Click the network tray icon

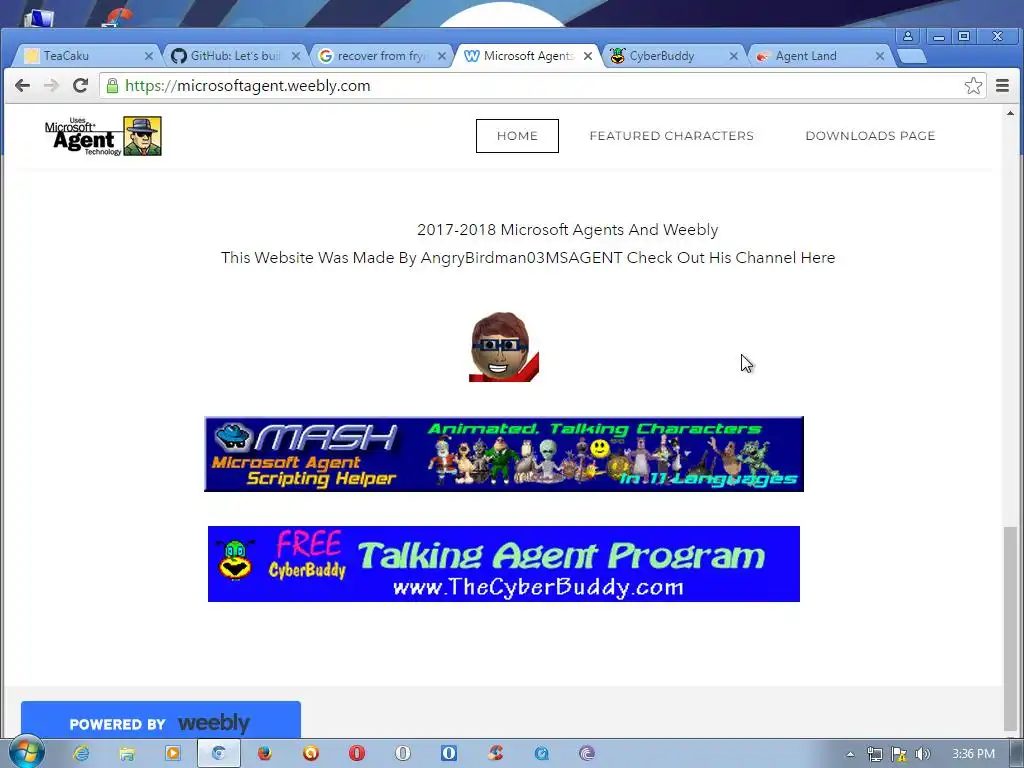pyautogui.click(x=874, y=754)
